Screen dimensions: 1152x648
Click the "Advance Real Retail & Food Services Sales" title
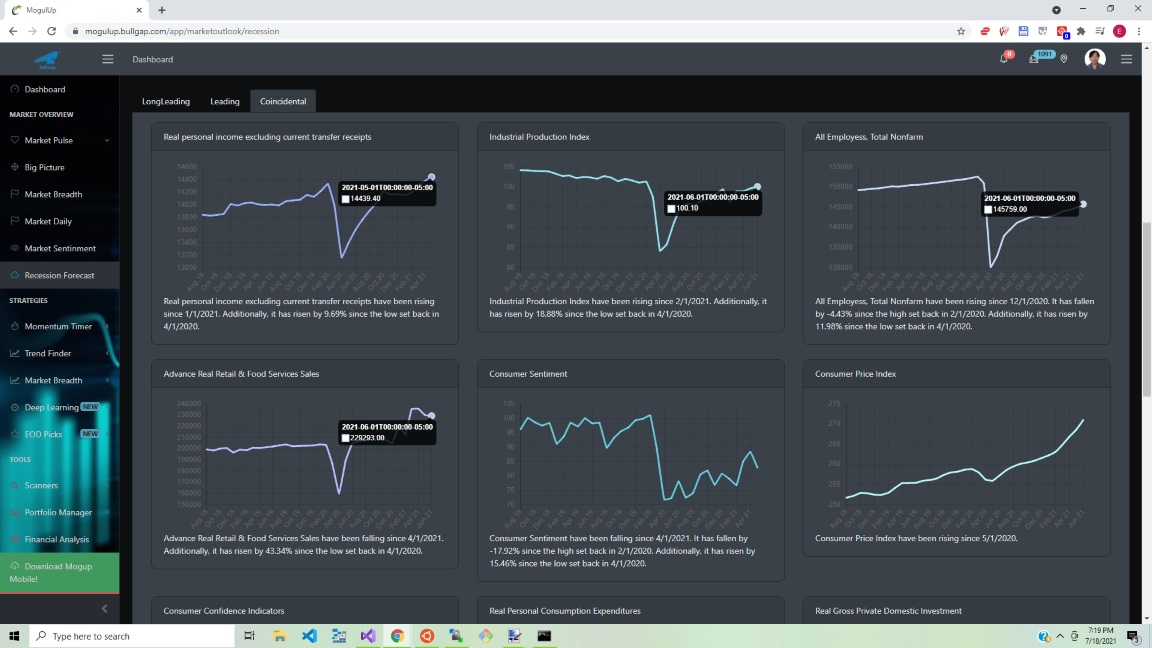[241, 374]
